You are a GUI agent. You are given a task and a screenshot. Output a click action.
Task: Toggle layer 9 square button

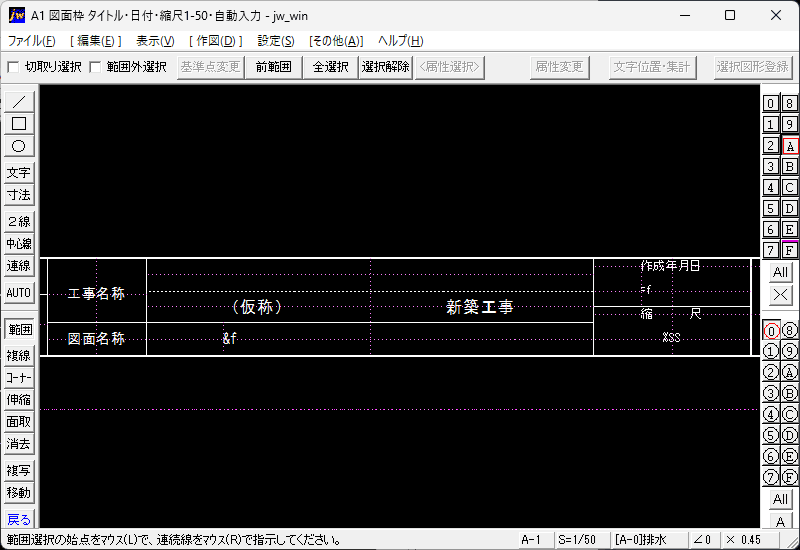(x=790, y=124)
